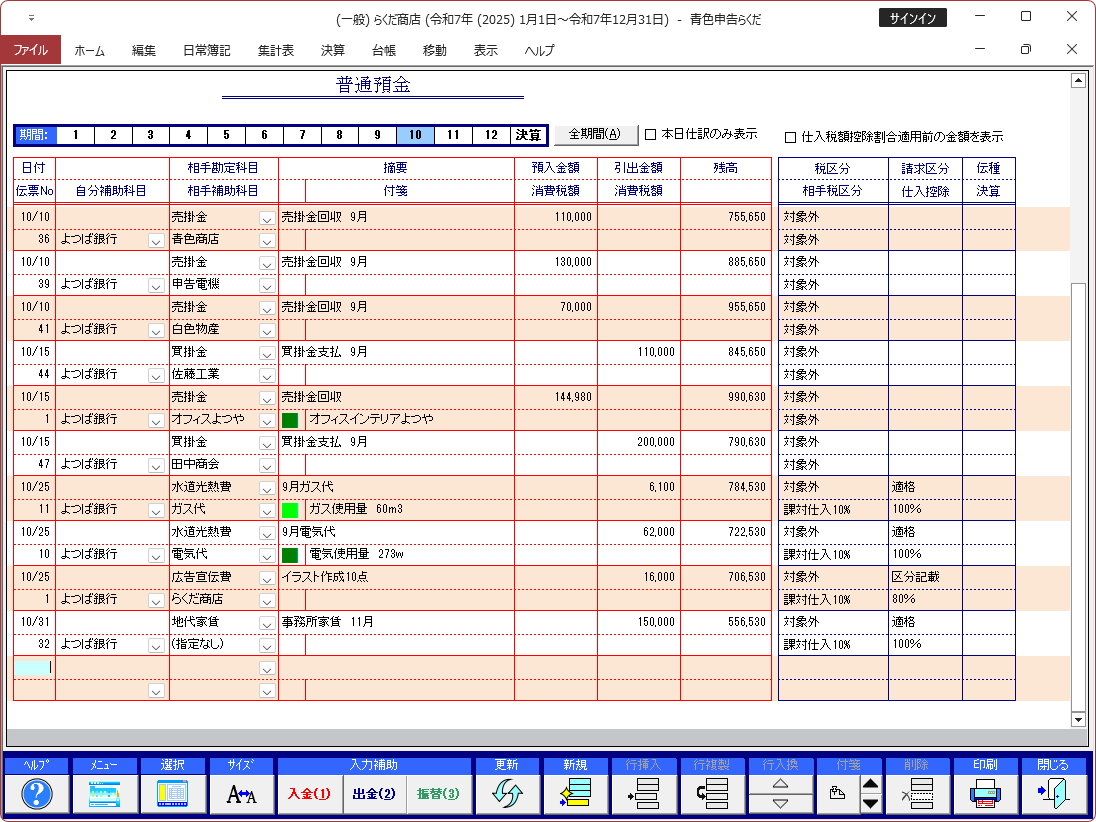Image resolution: width=1096 pixels, height=822 pixels.
Task: Click the Help question mark icon
Action: tap(36, 795)
